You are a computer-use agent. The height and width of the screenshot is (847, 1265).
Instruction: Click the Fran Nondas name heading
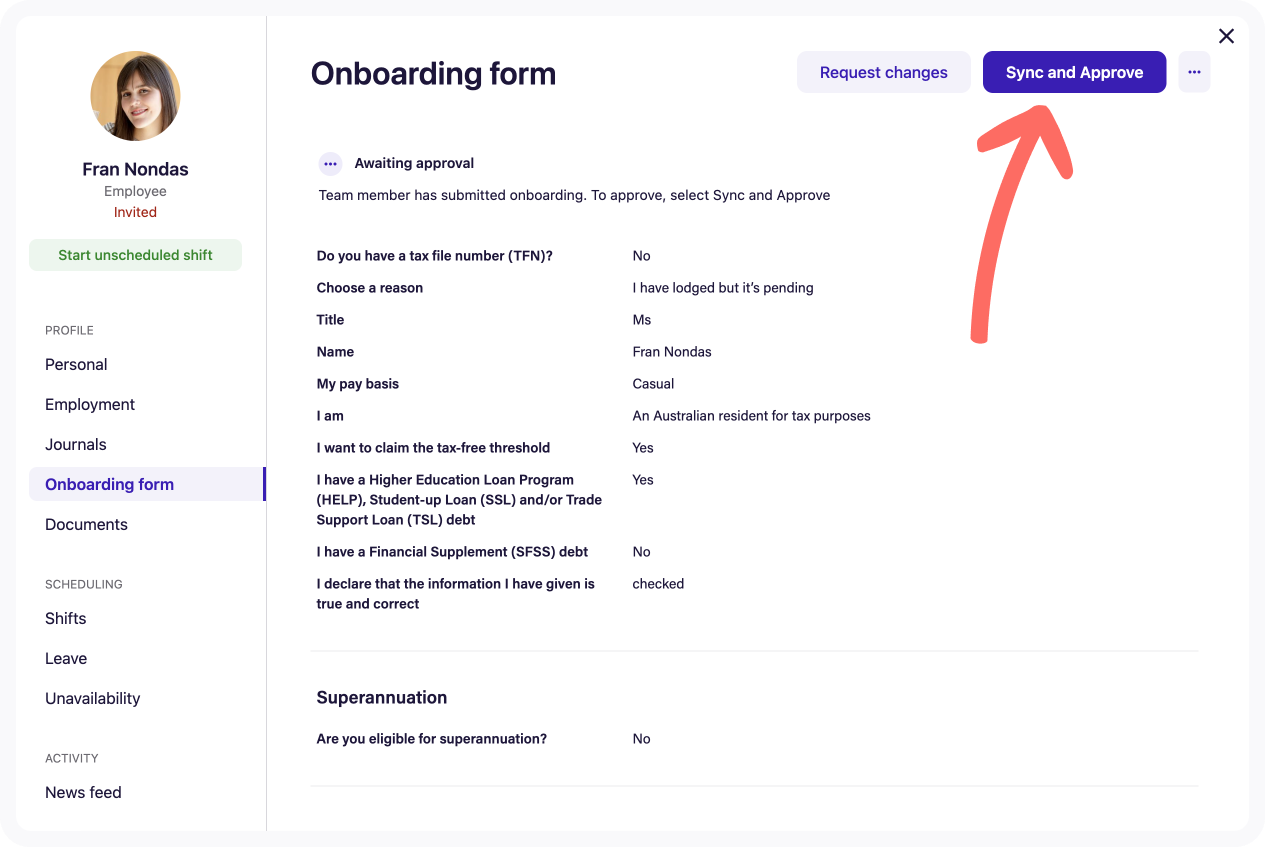135,169
